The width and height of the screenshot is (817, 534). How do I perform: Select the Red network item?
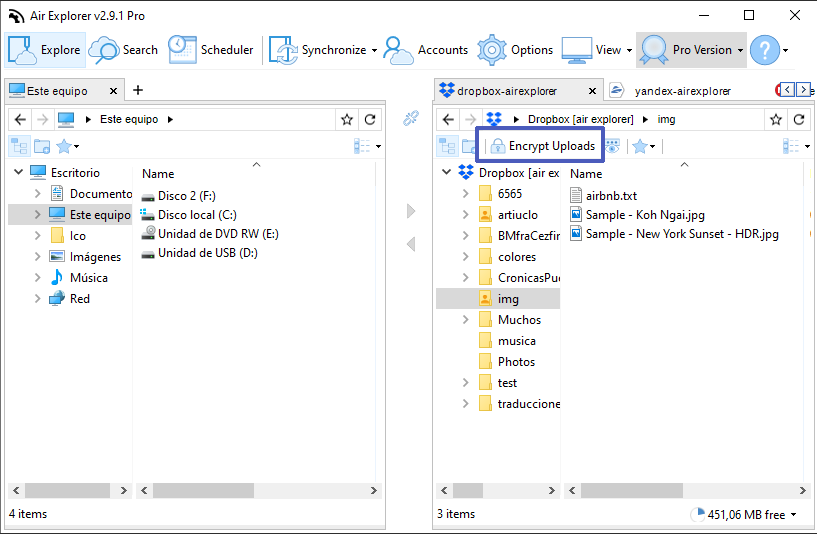click(x=80, y=299)
